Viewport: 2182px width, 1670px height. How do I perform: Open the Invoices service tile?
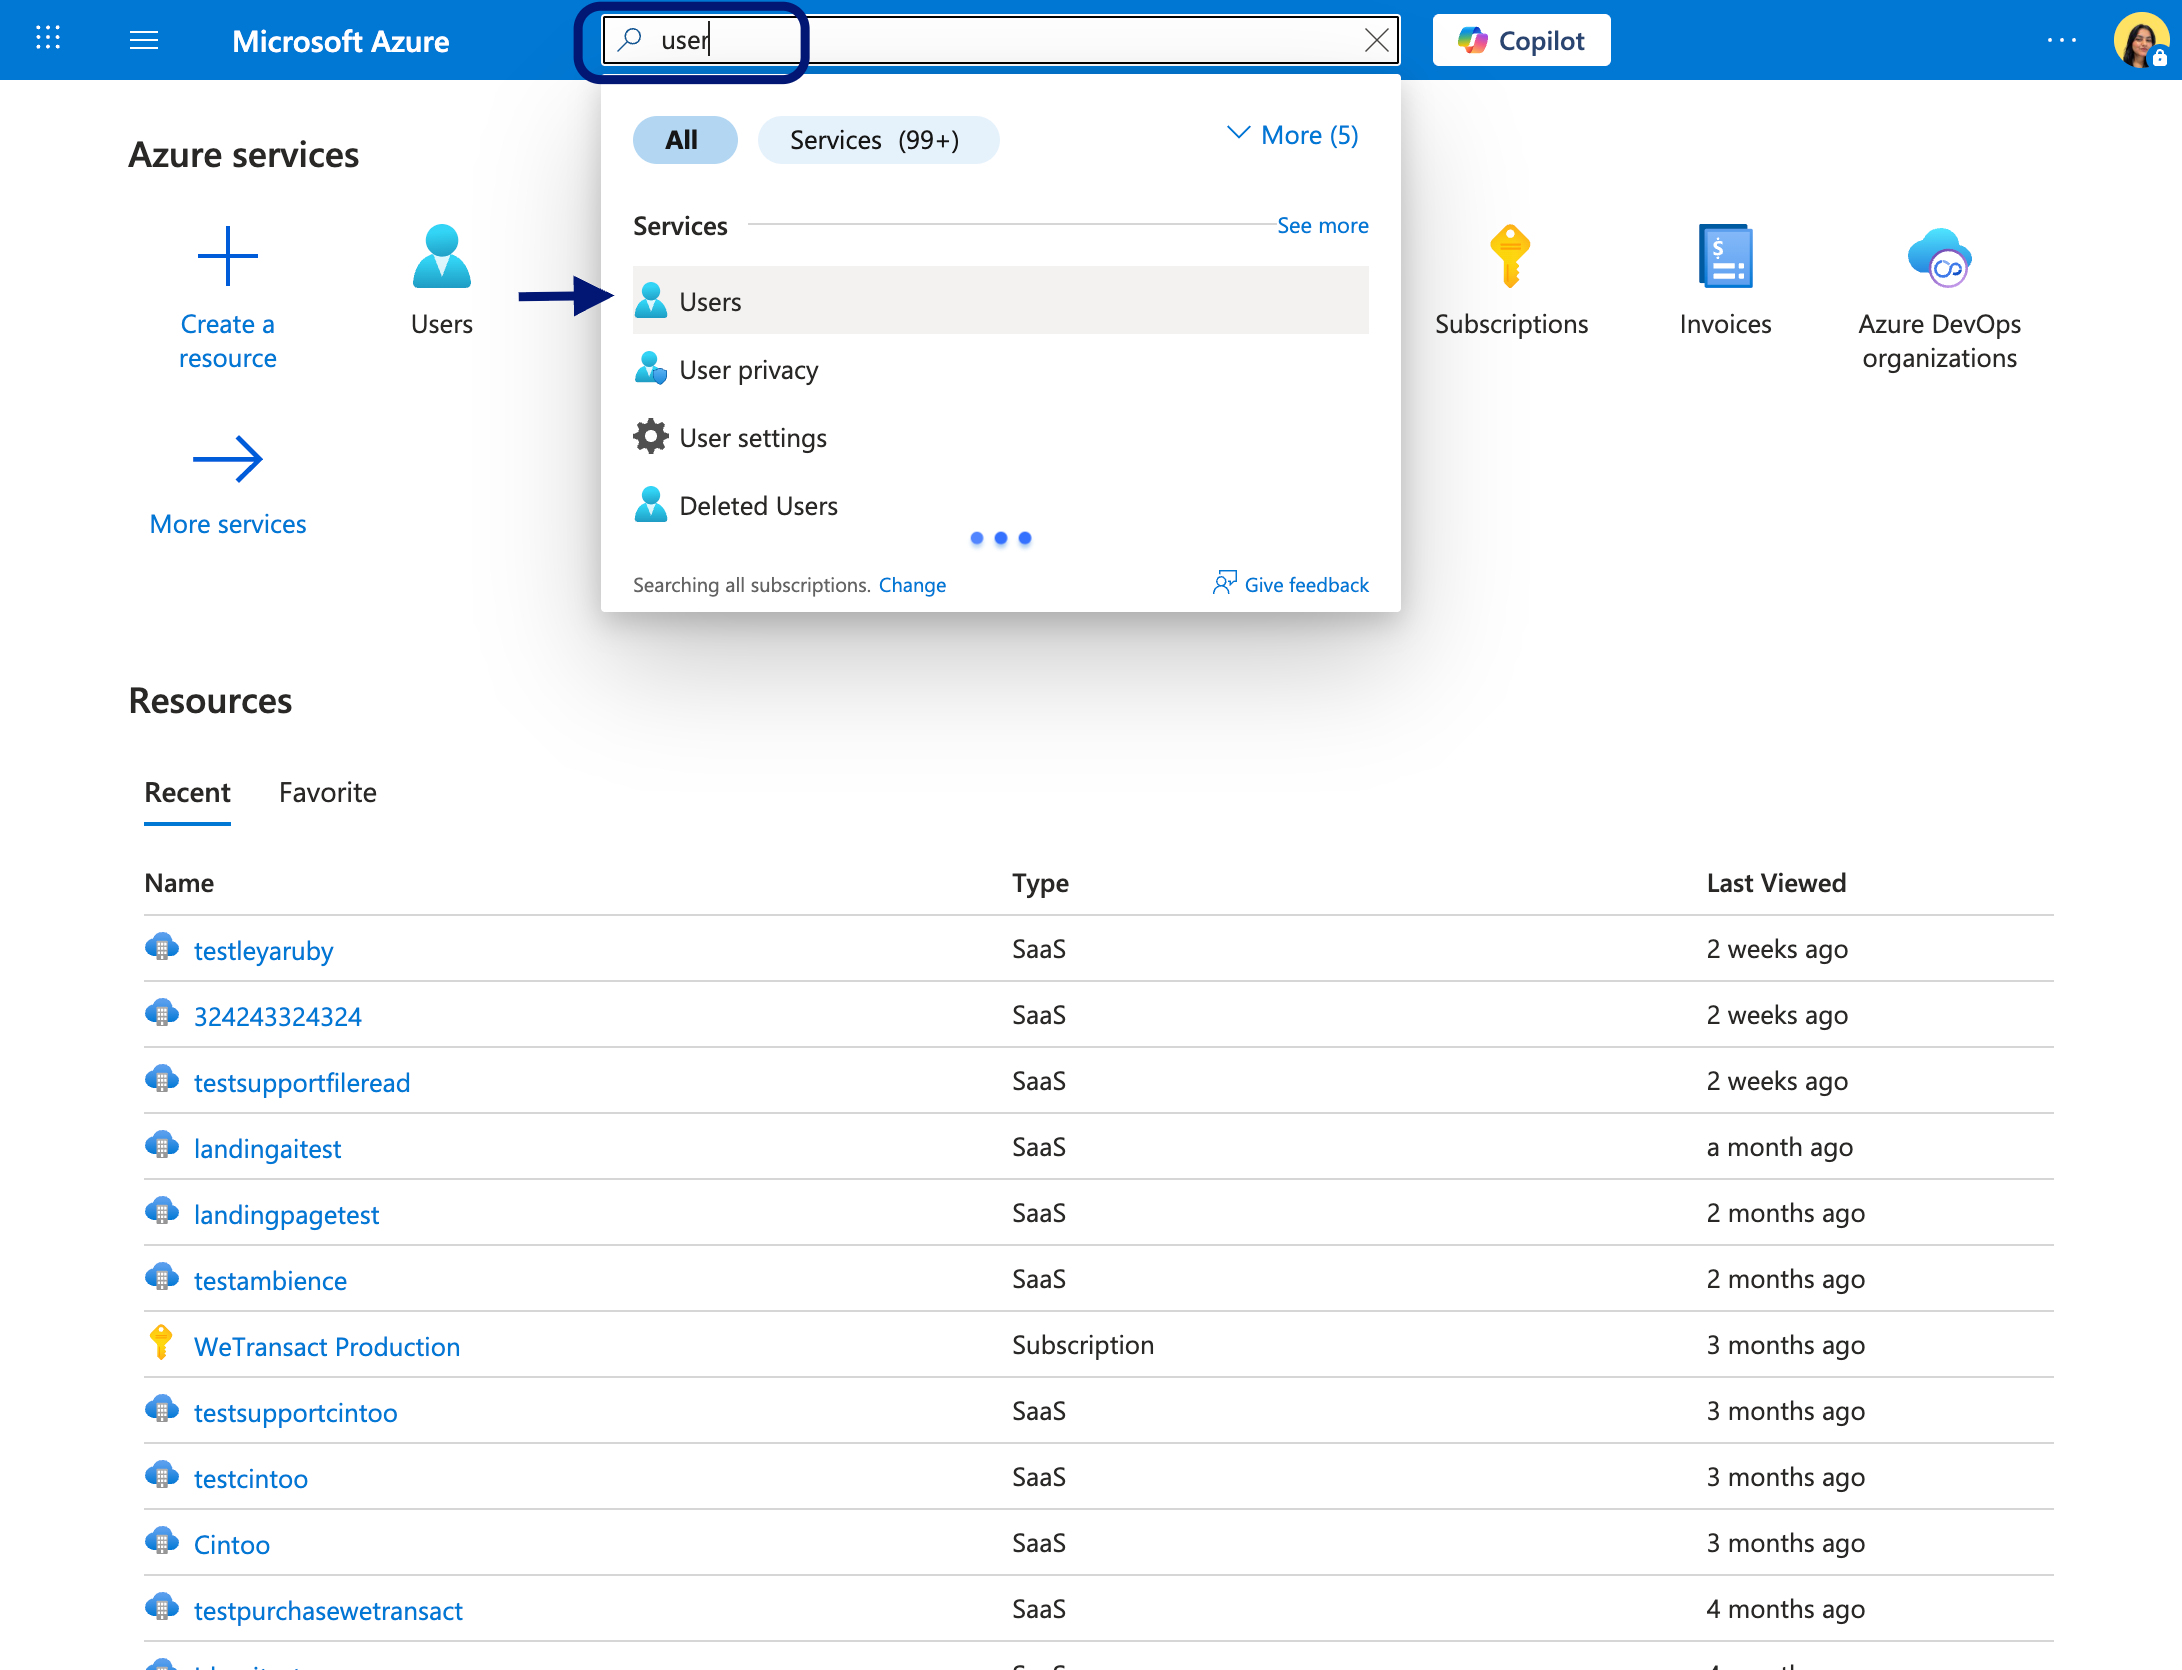point(1725,280)
